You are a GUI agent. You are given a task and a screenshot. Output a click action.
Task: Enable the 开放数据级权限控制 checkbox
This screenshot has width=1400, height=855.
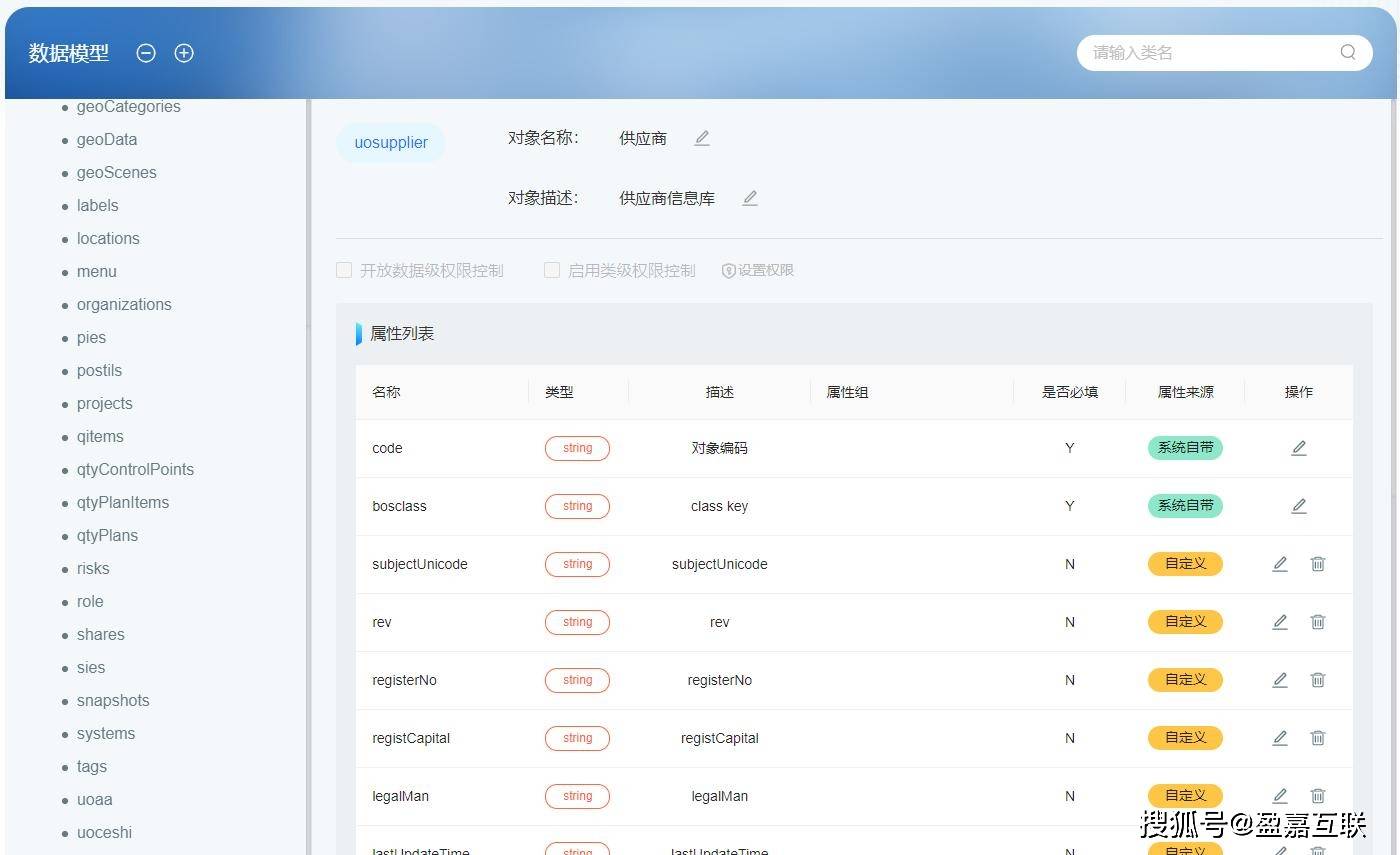click(343, 270)
